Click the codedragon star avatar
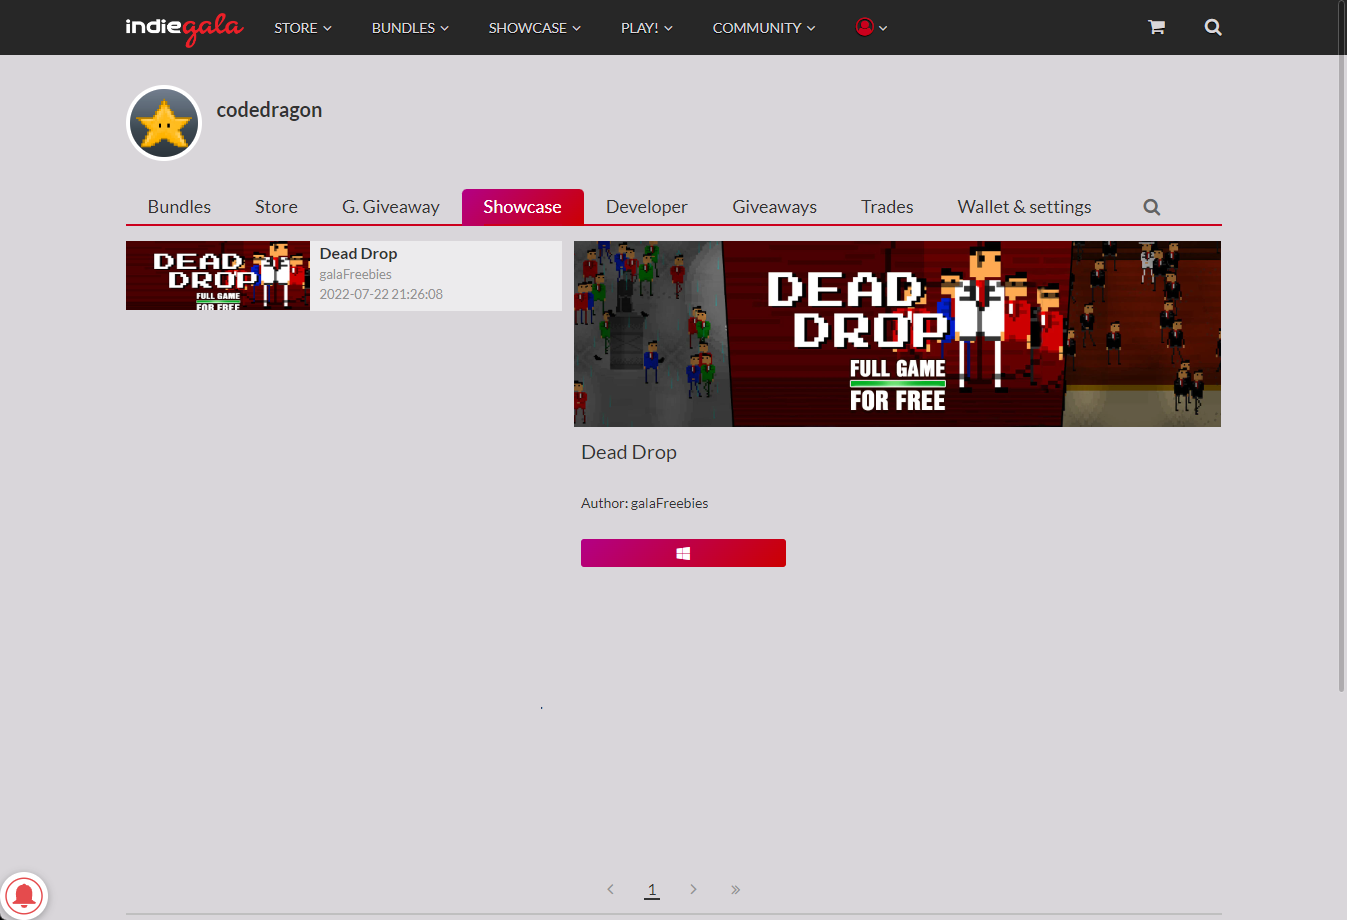Image resolution: width=1347 pixels, height=920 pixels. pos(164,123)
